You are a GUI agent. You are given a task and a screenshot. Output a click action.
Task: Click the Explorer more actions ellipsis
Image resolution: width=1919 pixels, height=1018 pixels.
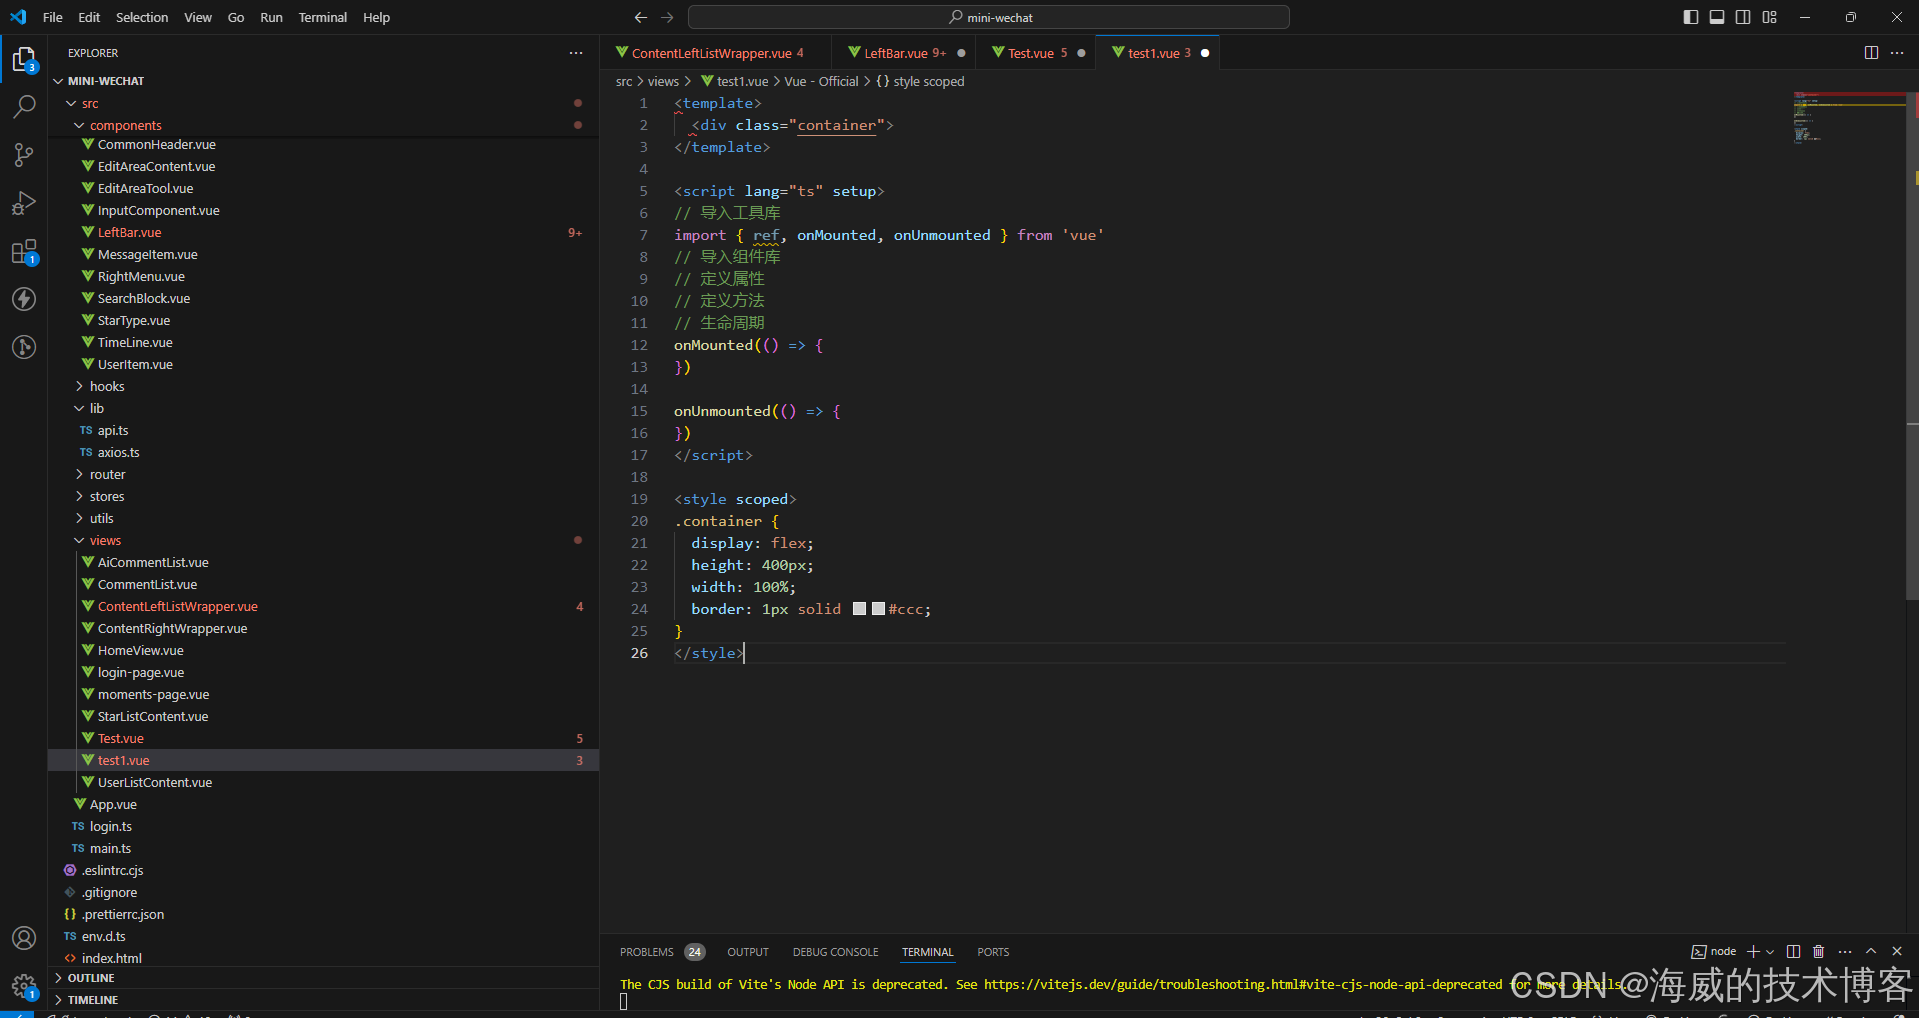click(x=576, y=53)
